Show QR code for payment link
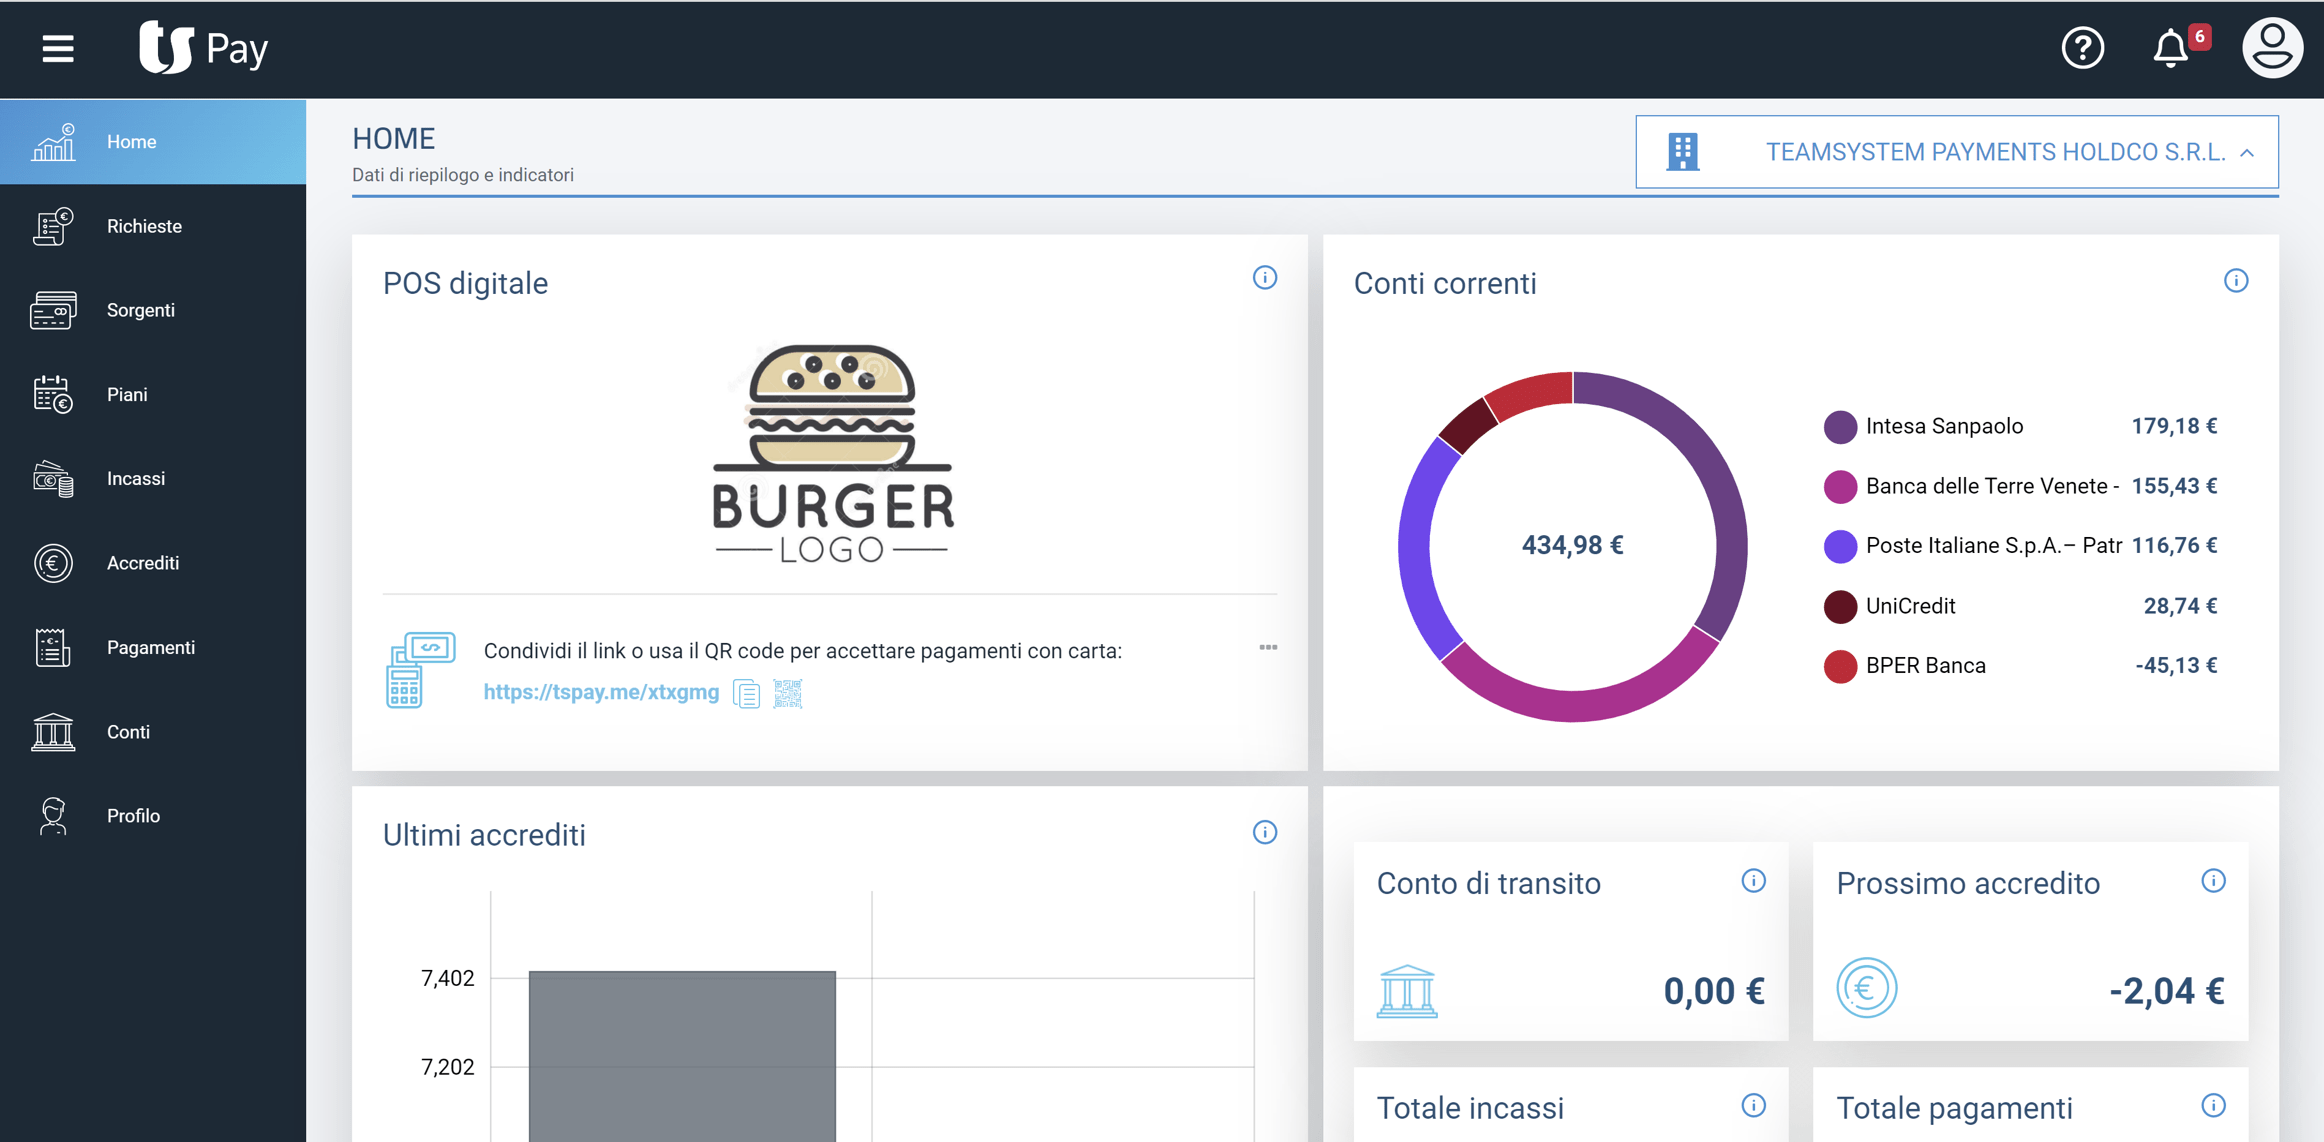Screen dimensions: 2324x1142 coord(788,693)
